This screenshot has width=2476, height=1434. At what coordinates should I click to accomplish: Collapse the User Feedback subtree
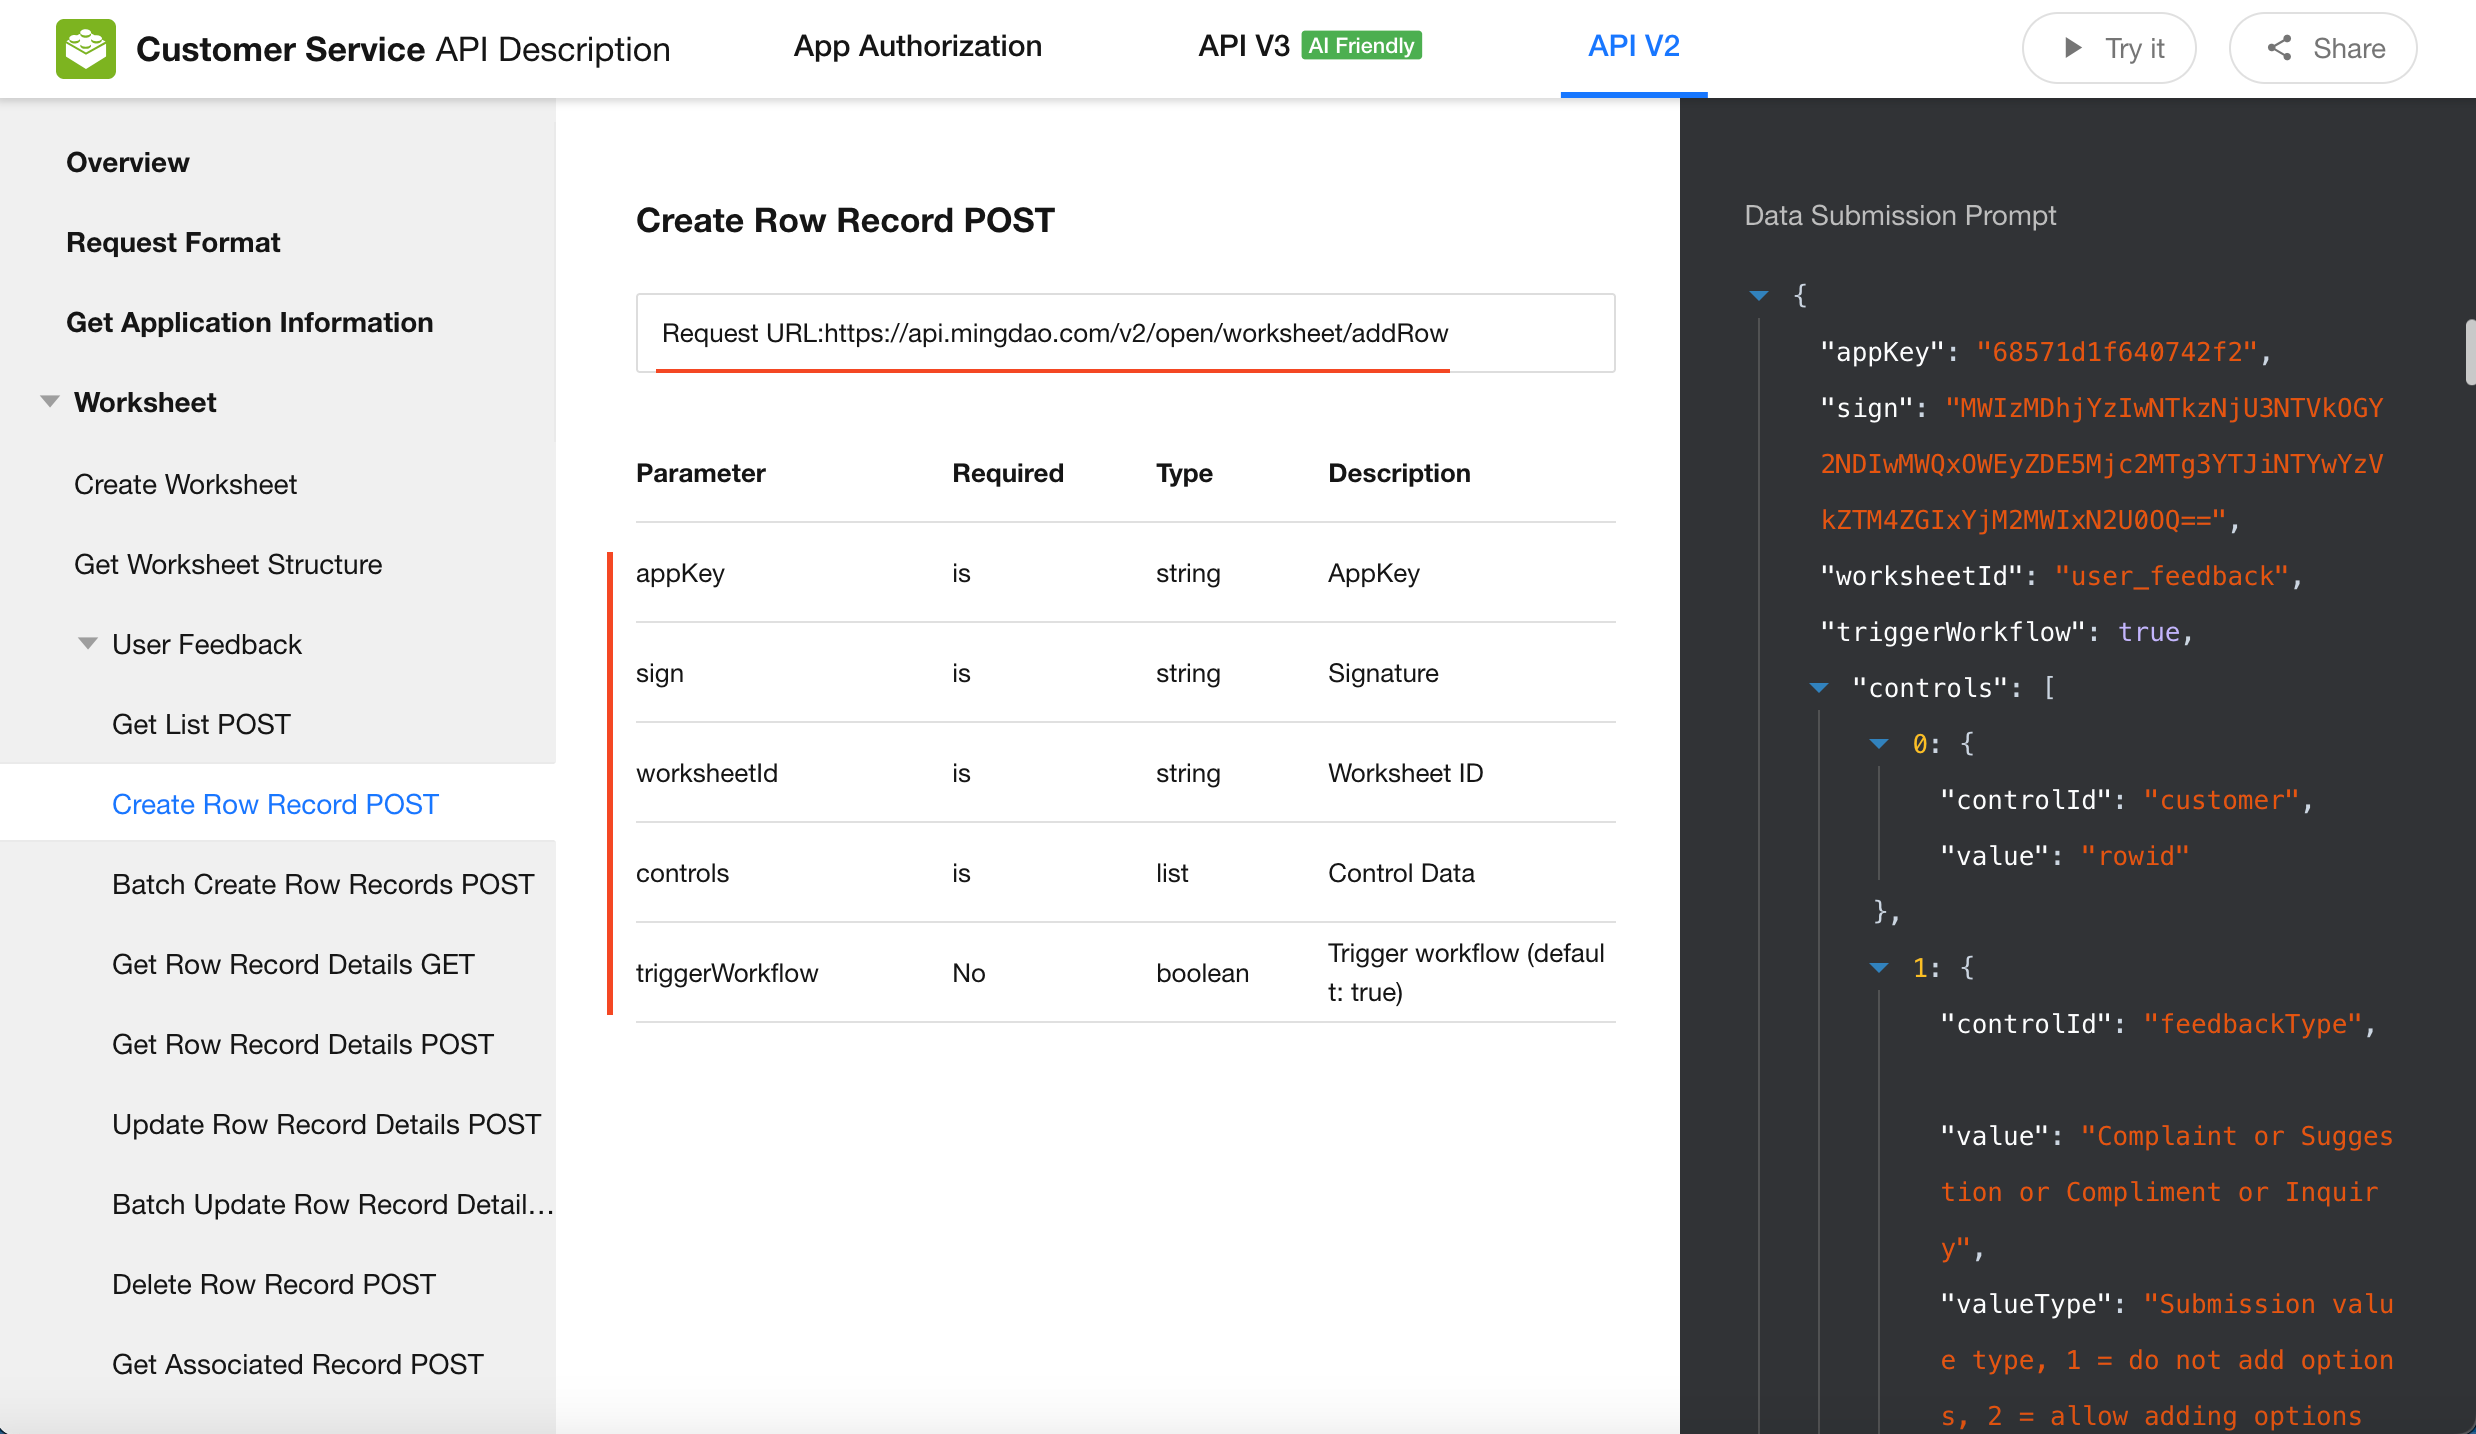click(x=88, y=644)
